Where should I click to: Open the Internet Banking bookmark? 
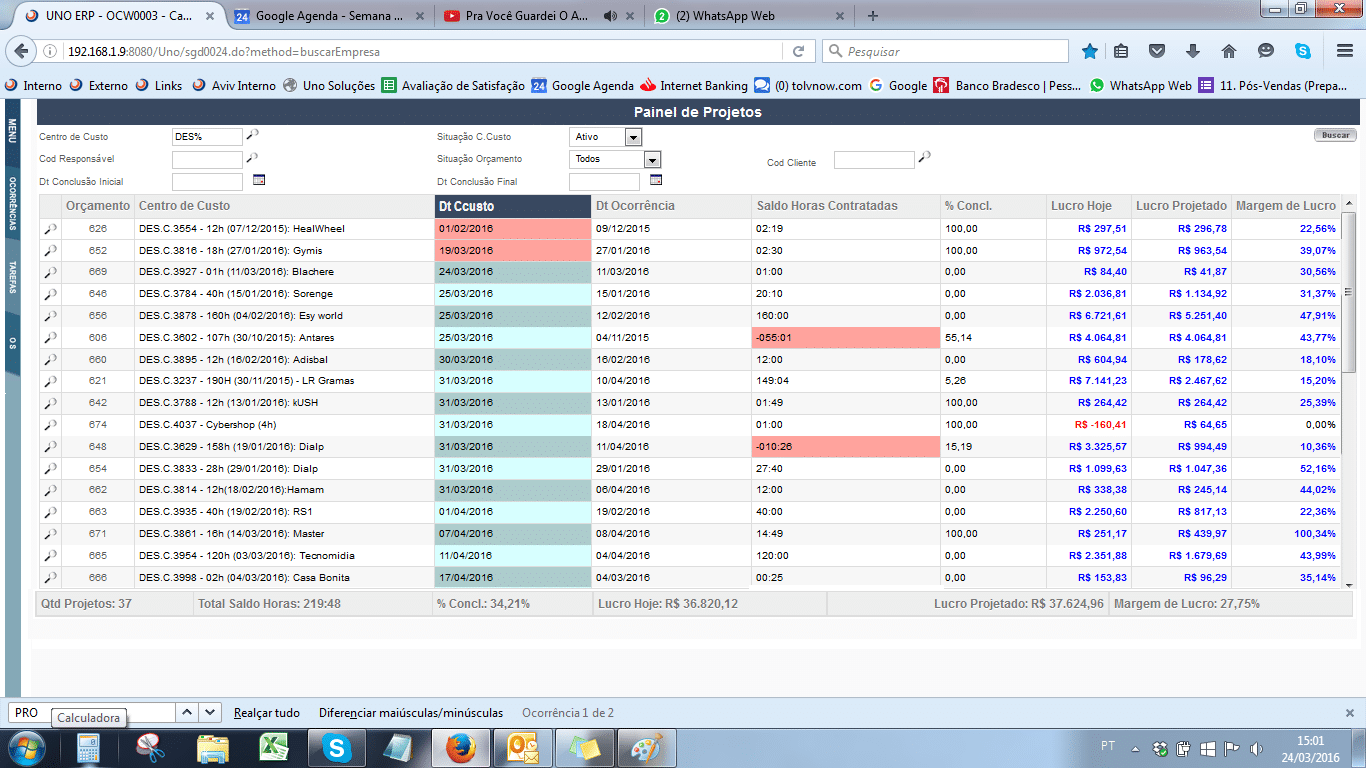tap(693, 86)
